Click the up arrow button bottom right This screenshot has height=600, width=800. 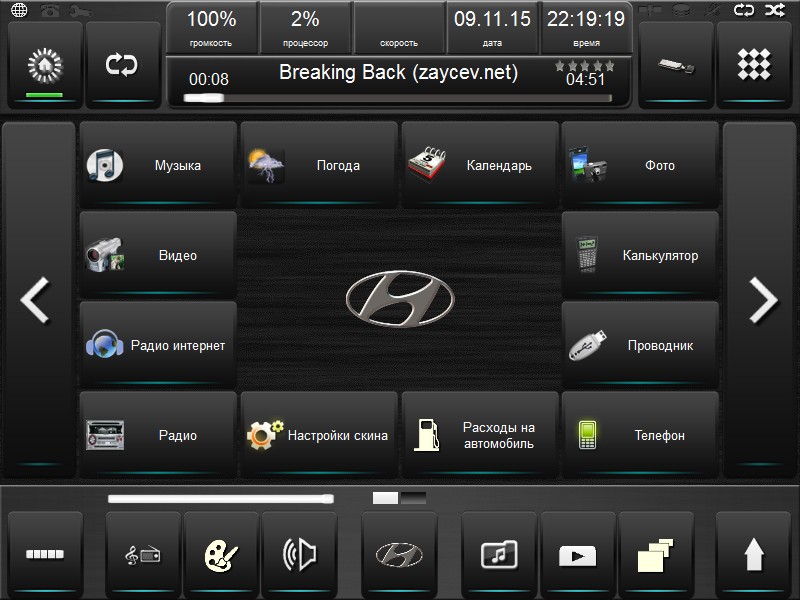[754, 554]
